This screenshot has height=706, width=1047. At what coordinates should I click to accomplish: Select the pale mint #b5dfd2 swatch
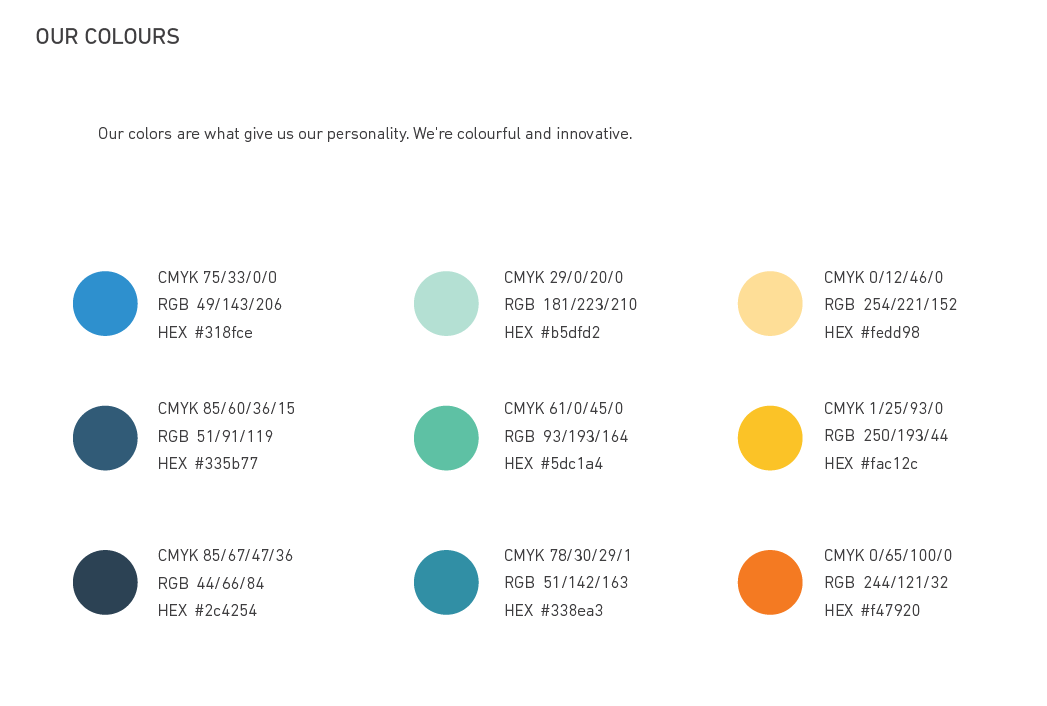point(446,303)
